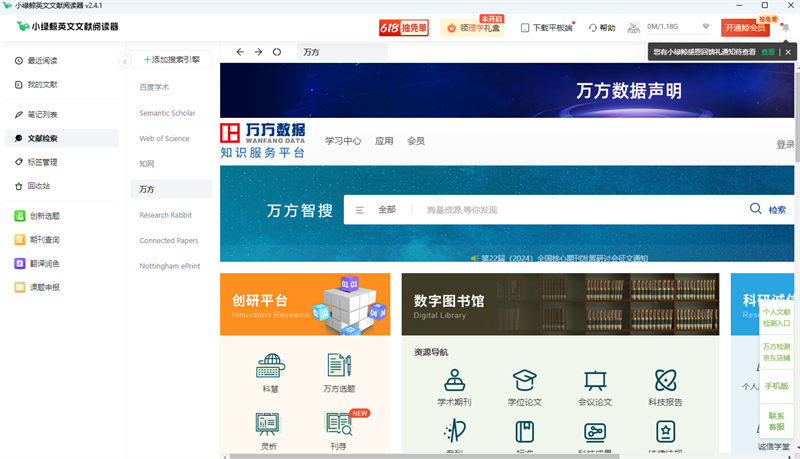Click the horizontal scrollbar at the bottom
800x459 pixels.
[424, 456]
